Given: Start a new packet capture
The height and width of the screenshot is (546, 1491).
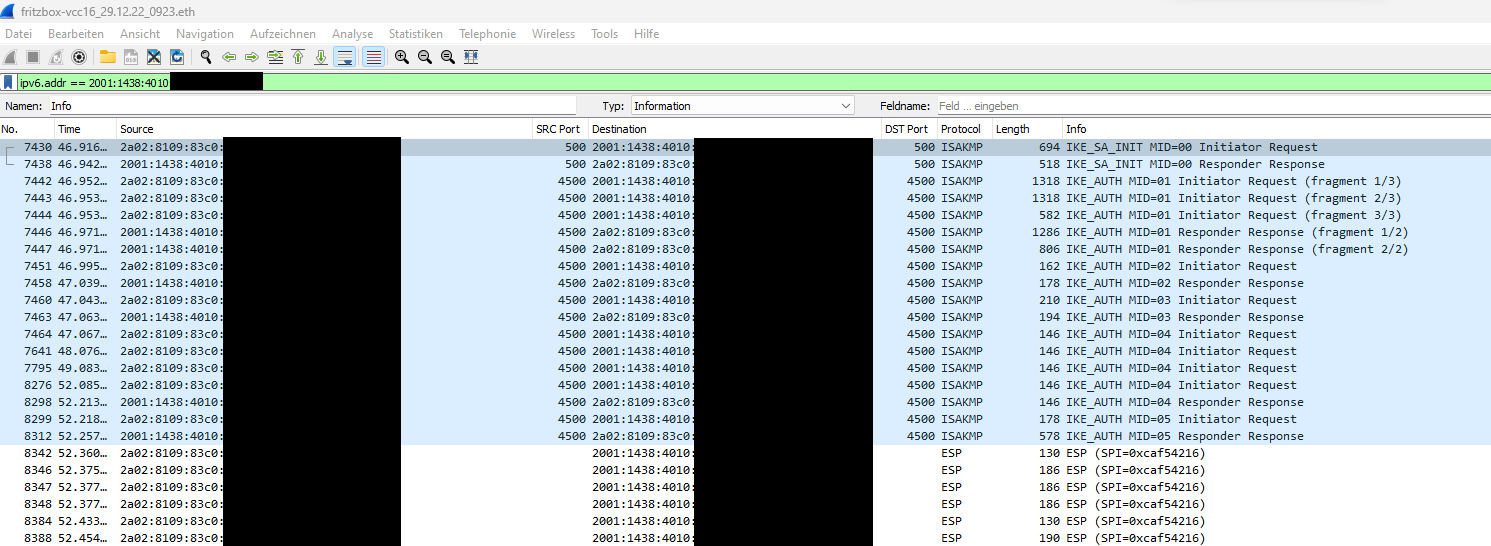Looking at the screenshot, I should point(11,57).
